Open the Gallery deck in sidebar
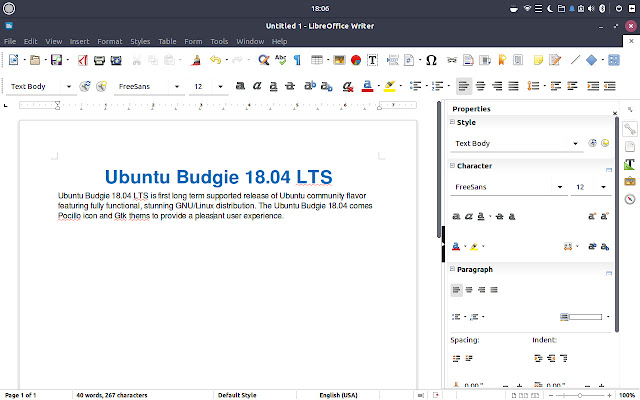The width and height of the screenshot is (640, 400). pyautogui.click(x=630, y=181)
